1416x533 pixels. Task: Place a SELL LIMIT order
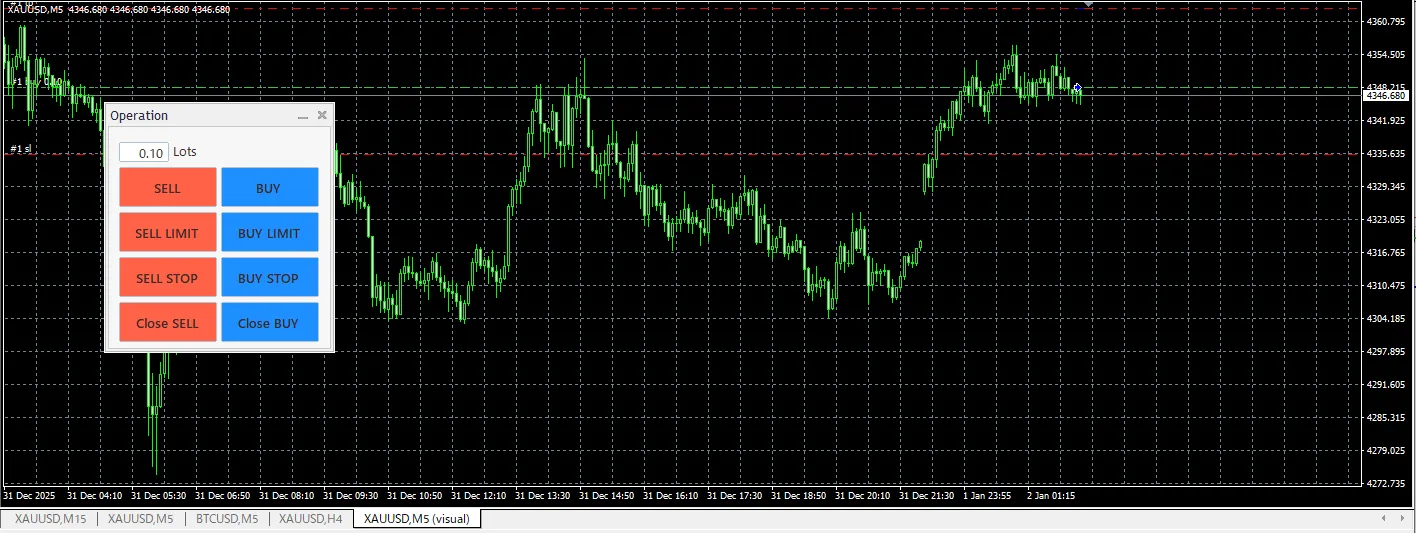168,233
